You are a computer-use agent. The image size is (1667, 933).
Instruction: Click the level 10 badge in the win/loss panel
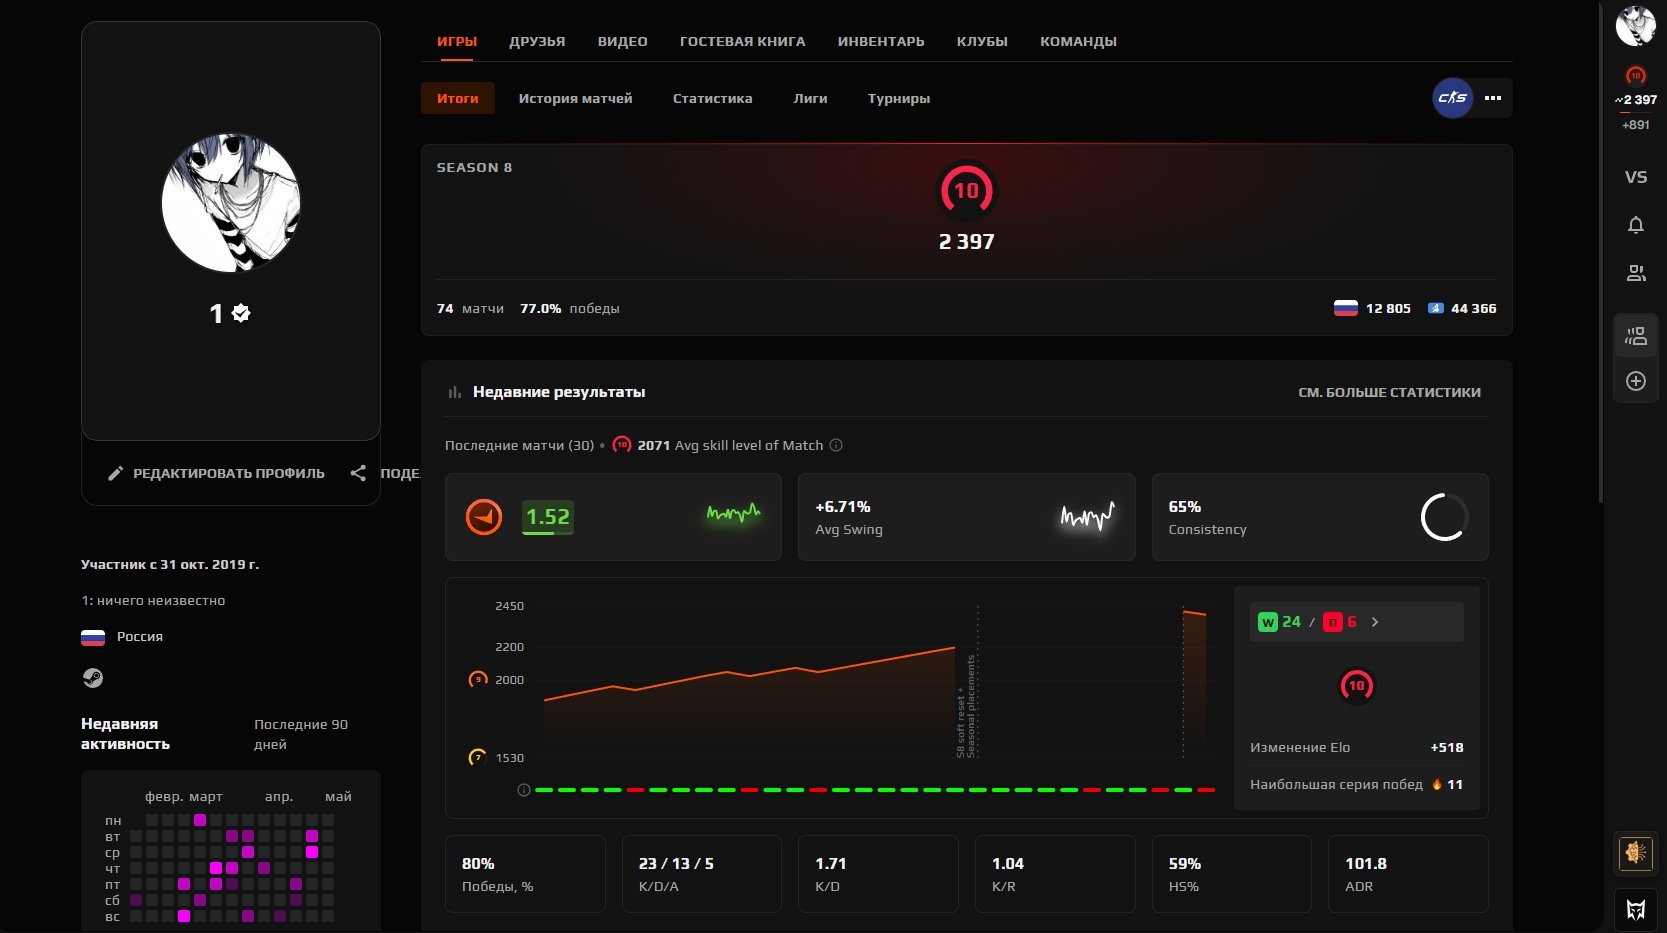(1357, 686)
